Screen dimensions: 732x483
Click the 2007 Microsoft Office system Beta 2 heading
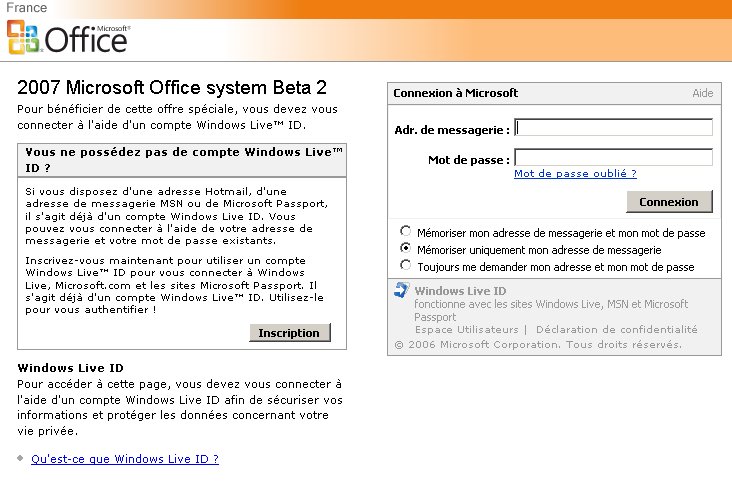click(172, 87)
